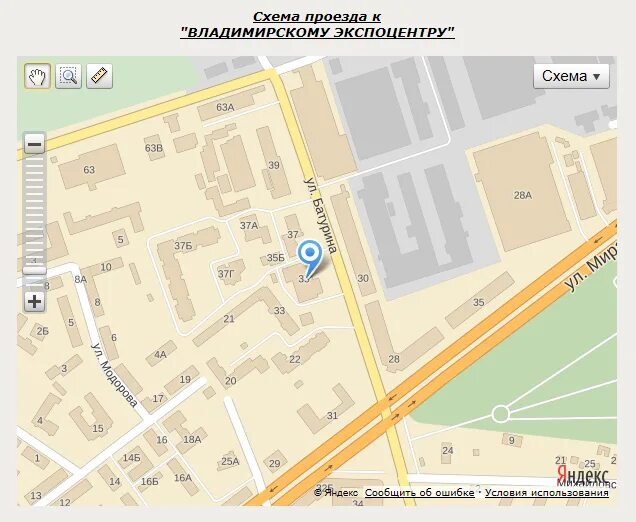Screen dimensions: 636x522
Task: Click building label 37Б
Action: click(x=183, y=245)
